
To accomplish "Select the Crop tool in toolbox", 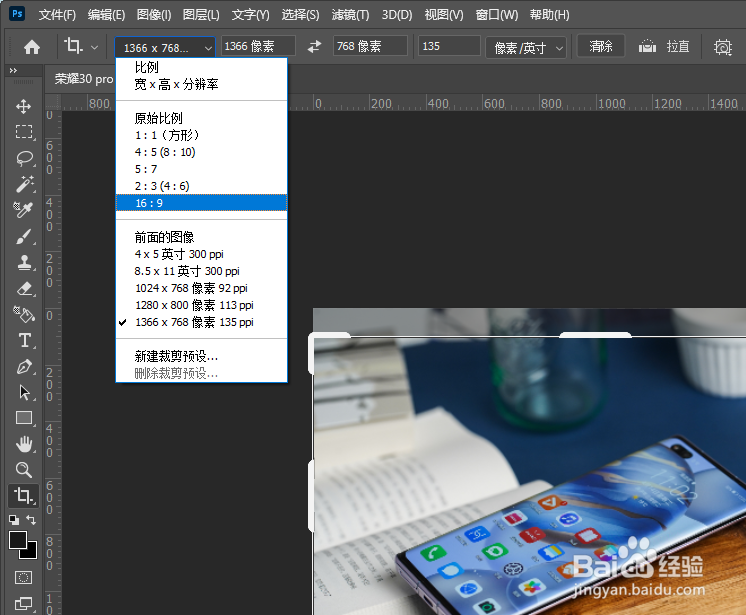I will pyautogui.click(x=23, y=496).
